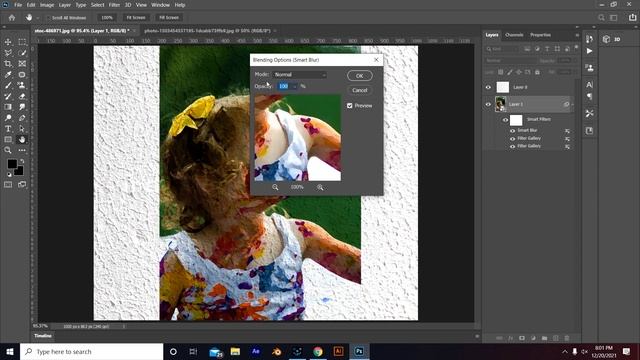Open Photoshop home screen

click(x=12, y=18)
